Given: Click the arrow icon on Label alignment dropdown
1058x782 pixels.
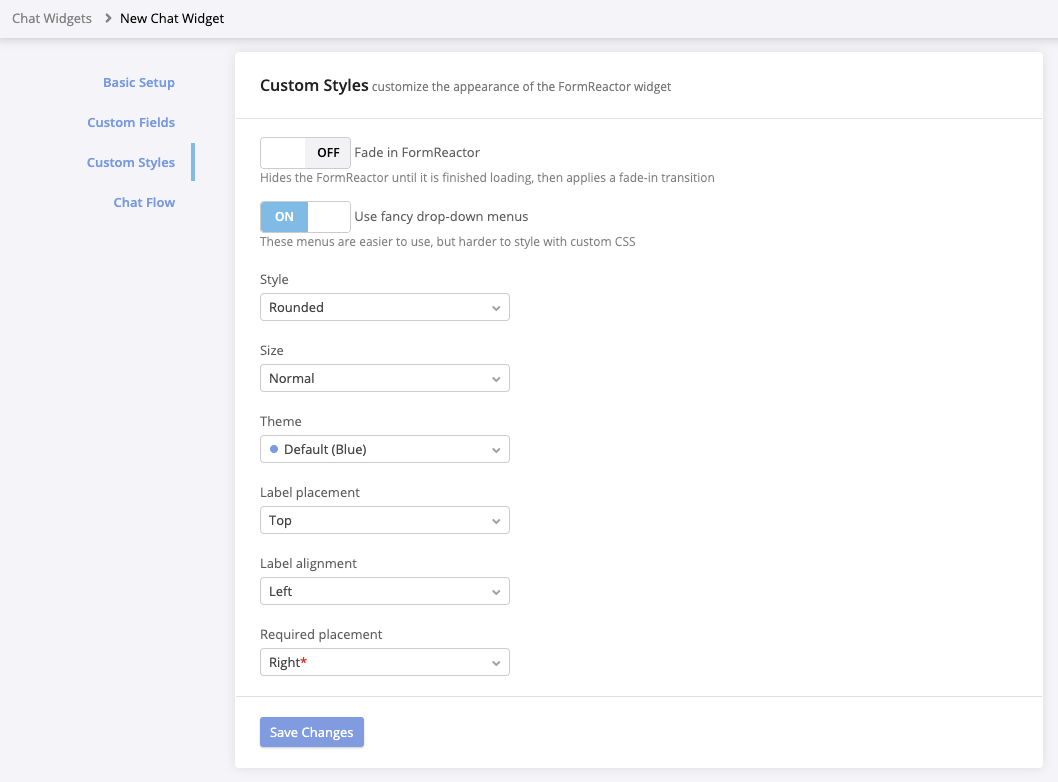Looking at the screenshot, I should tap(496, 592).
